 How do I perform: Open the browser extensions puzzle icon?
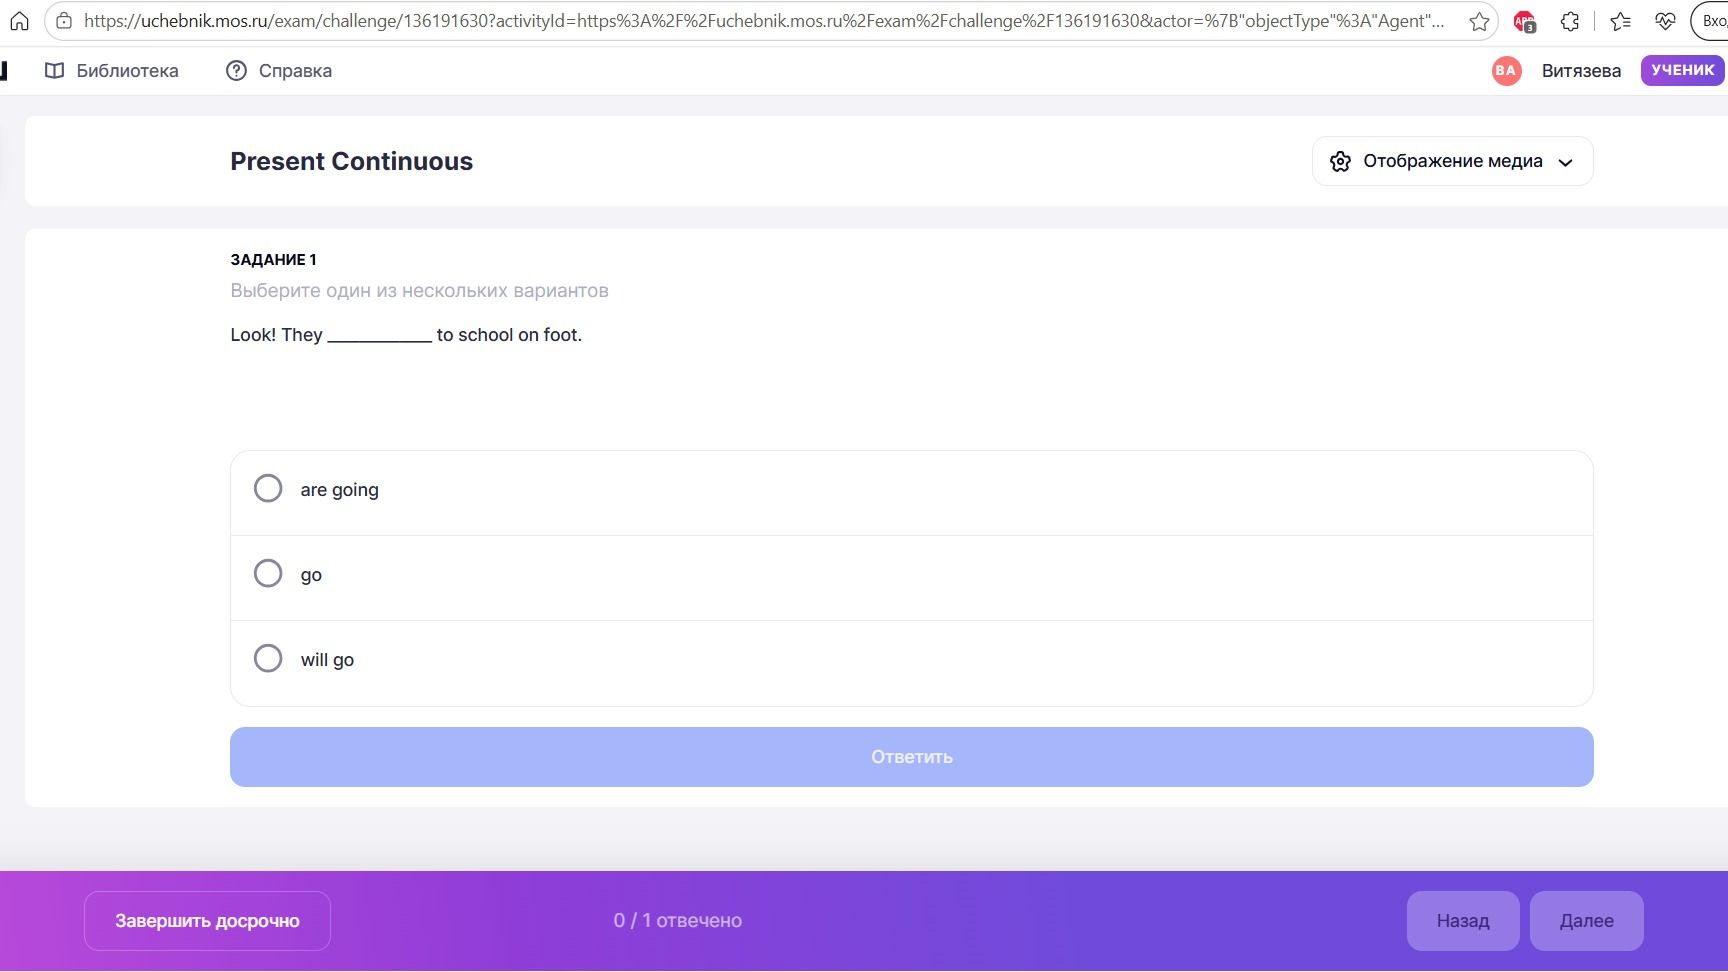[1570, 21]
